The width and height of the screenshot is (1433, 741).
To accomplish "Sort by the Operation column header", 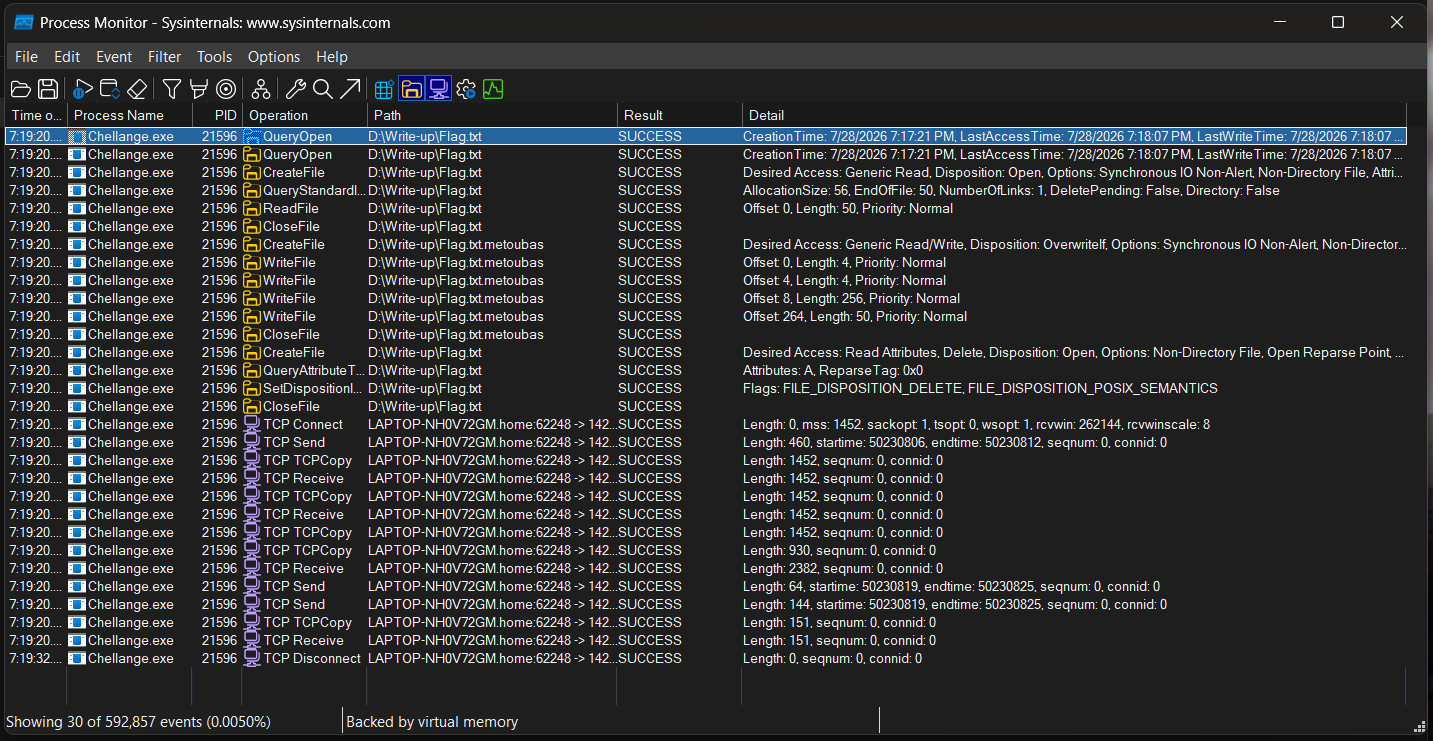I will point(304,115).
